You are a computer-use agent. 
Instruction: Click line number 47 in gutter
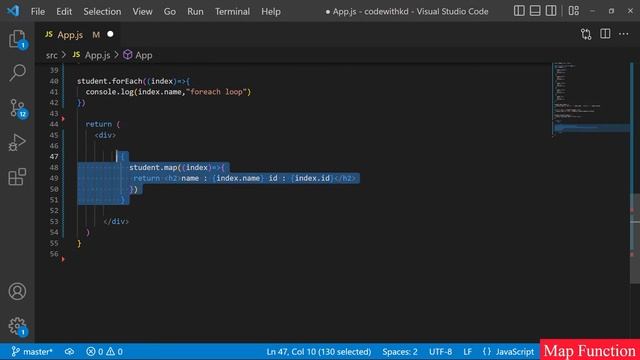[54, 156]
